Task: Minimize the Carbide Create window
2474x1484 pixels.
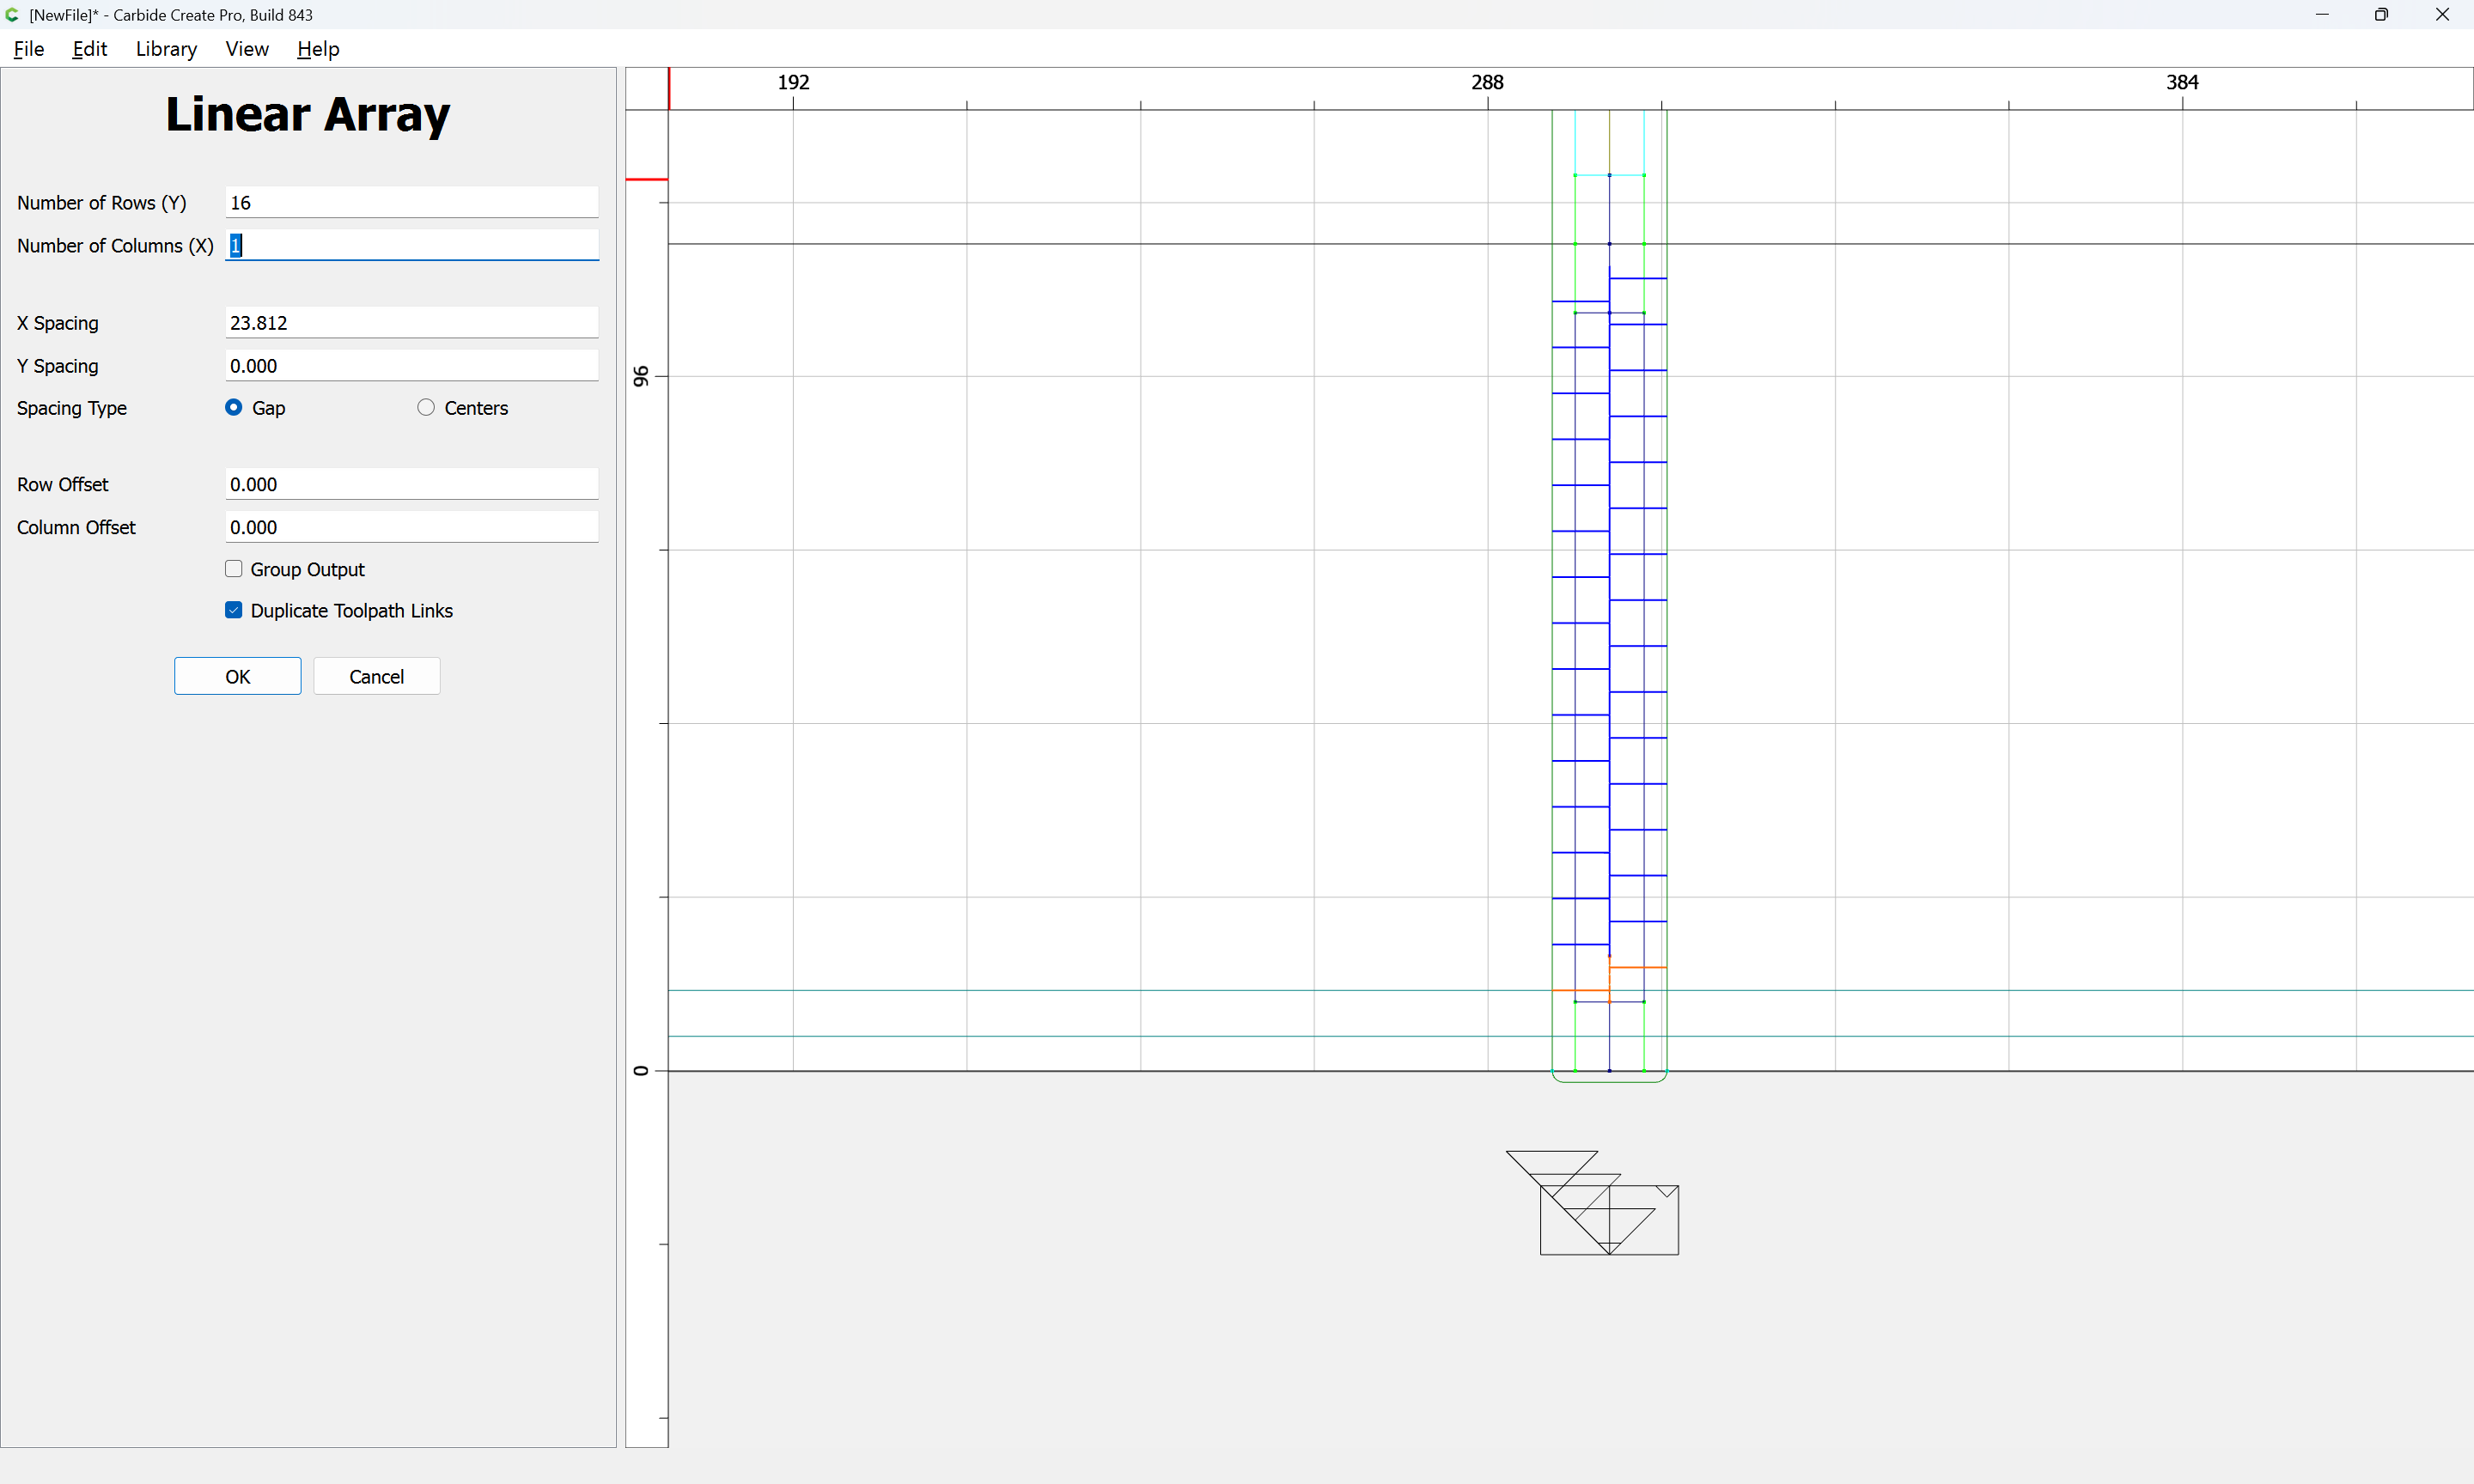Action: [2322, 15]
